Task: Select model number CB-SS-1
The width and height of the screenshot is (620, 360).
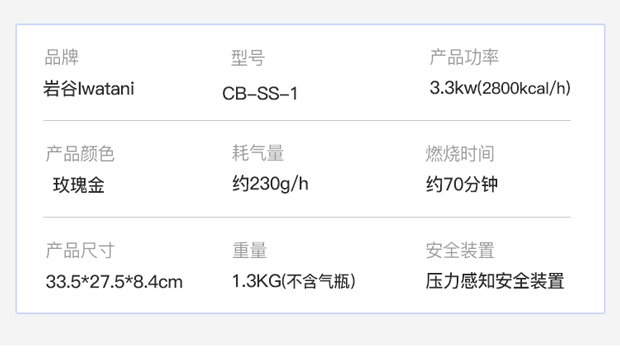Action: pos(260,94)
